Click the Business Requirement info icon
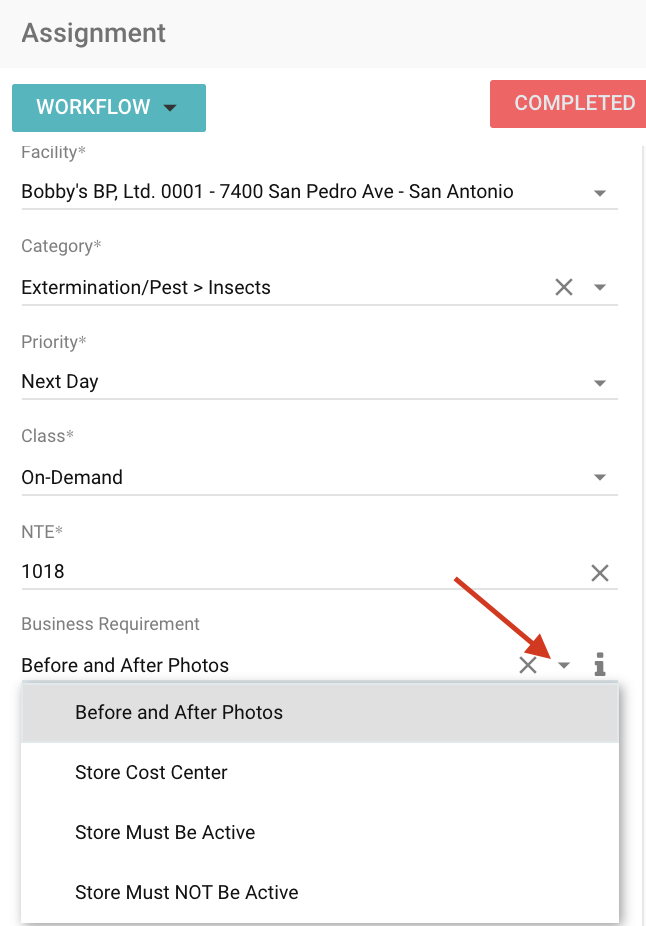The image size is (646, 926). 600,665
